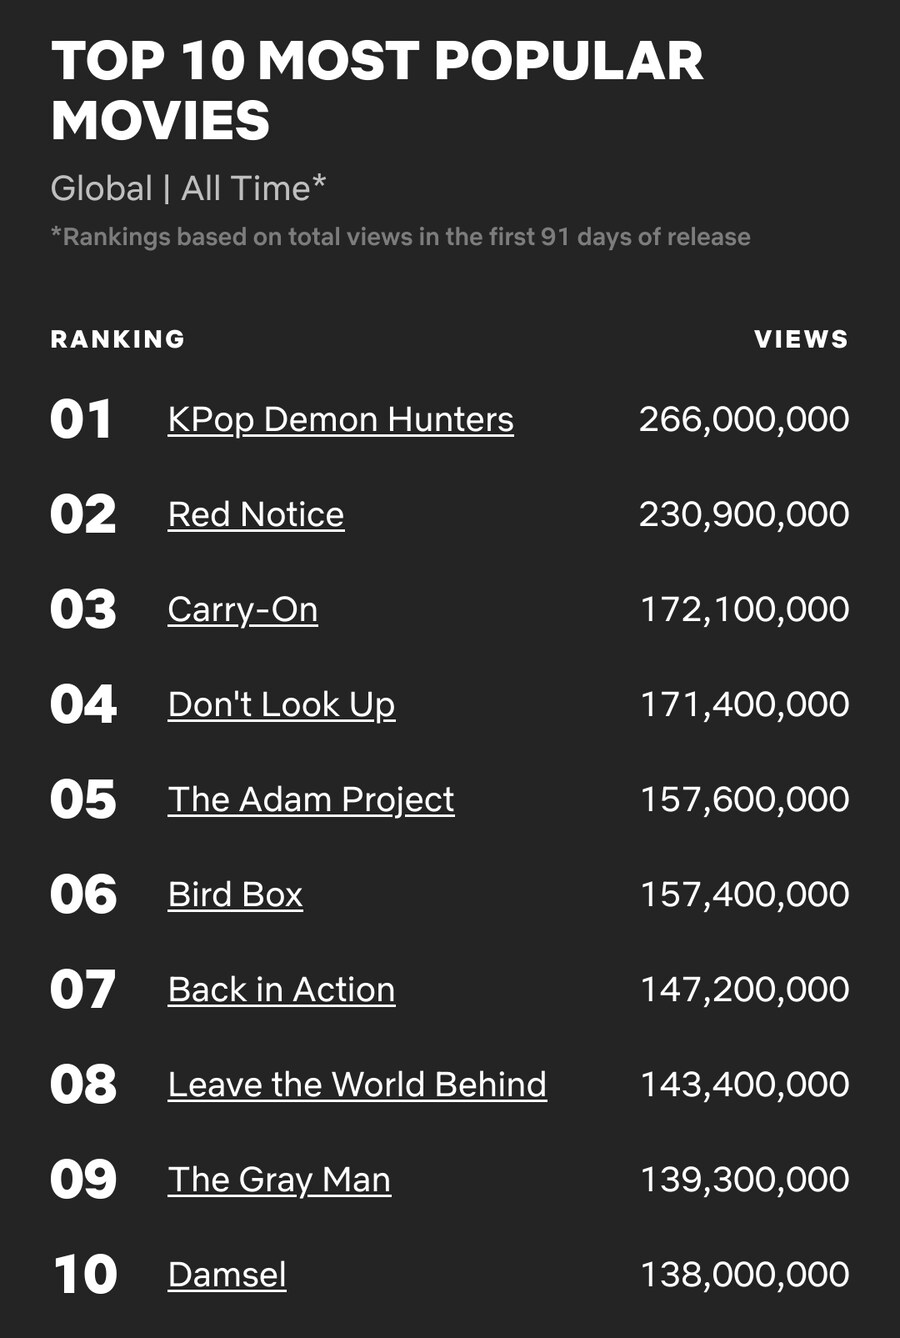Click the 230,900,000 views figure
Image resolution: width=900 pixels, height=1338 pixels.
click(744, 514)
